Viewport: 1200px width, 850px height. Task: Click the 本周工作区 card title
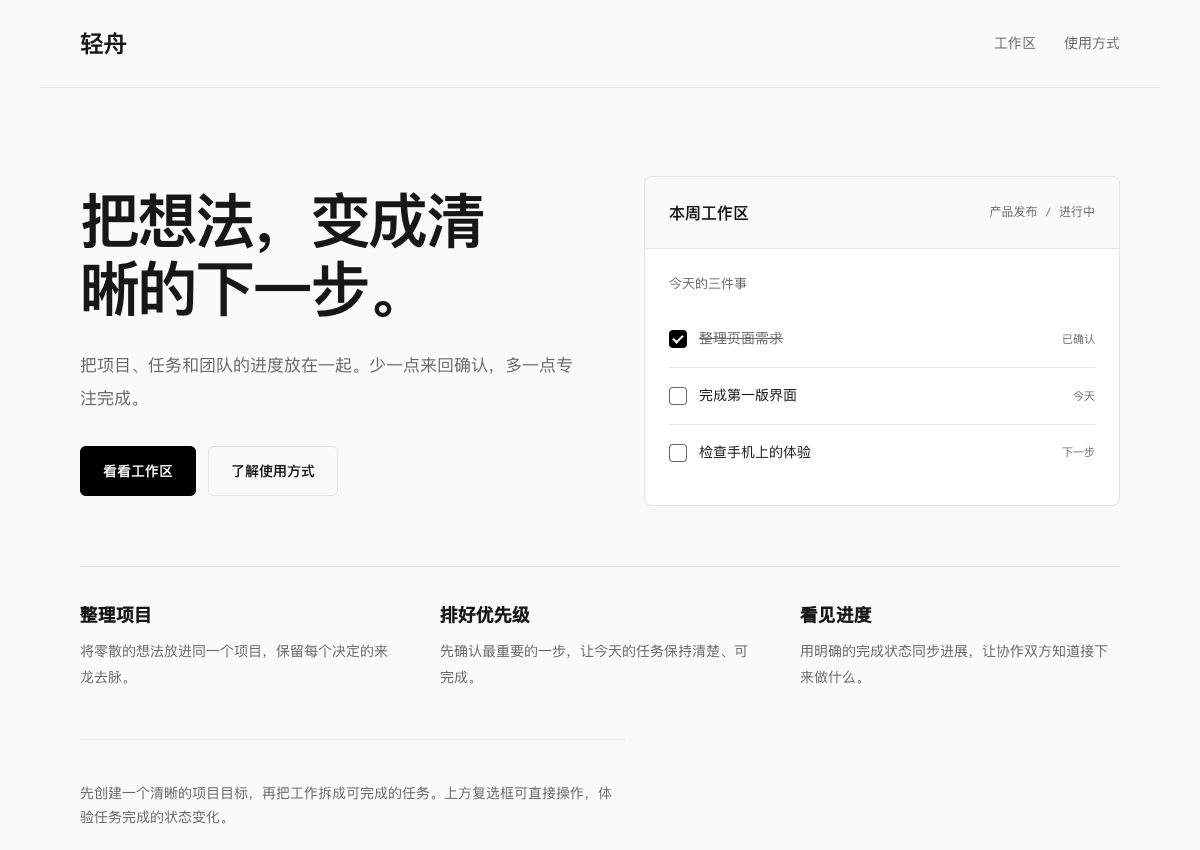click(x=709, y=213)
